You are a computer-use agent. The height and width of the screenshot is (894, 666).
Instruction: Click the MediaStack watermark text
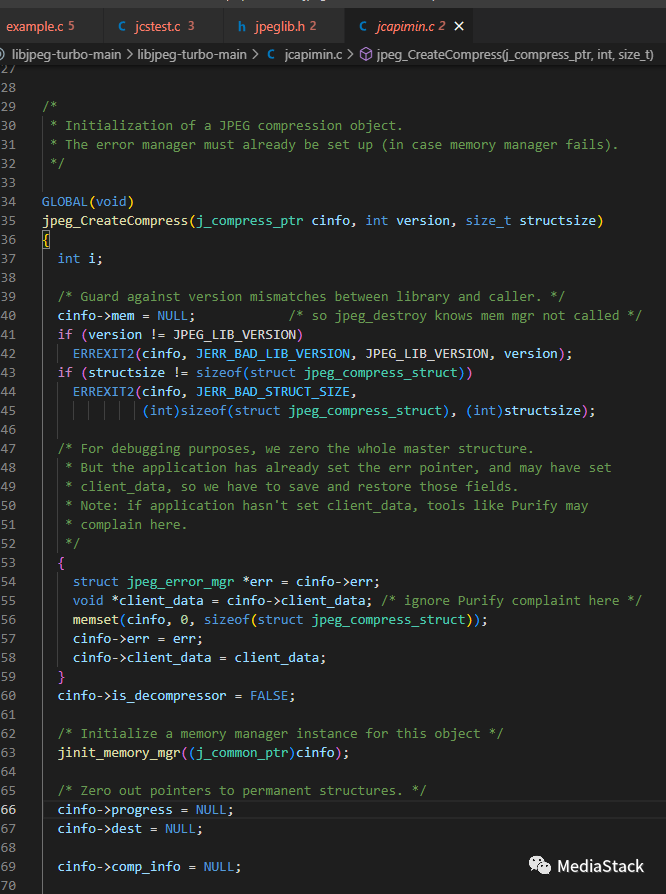(x=600, y=866)
